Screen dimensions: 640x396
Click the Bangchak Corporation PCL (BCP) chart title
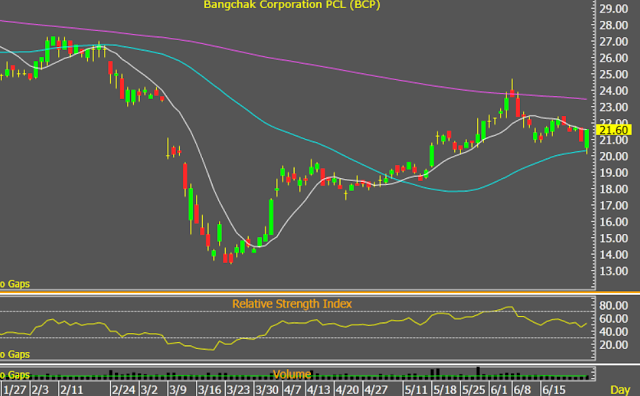pyautogui.click(x=292, y=5)
